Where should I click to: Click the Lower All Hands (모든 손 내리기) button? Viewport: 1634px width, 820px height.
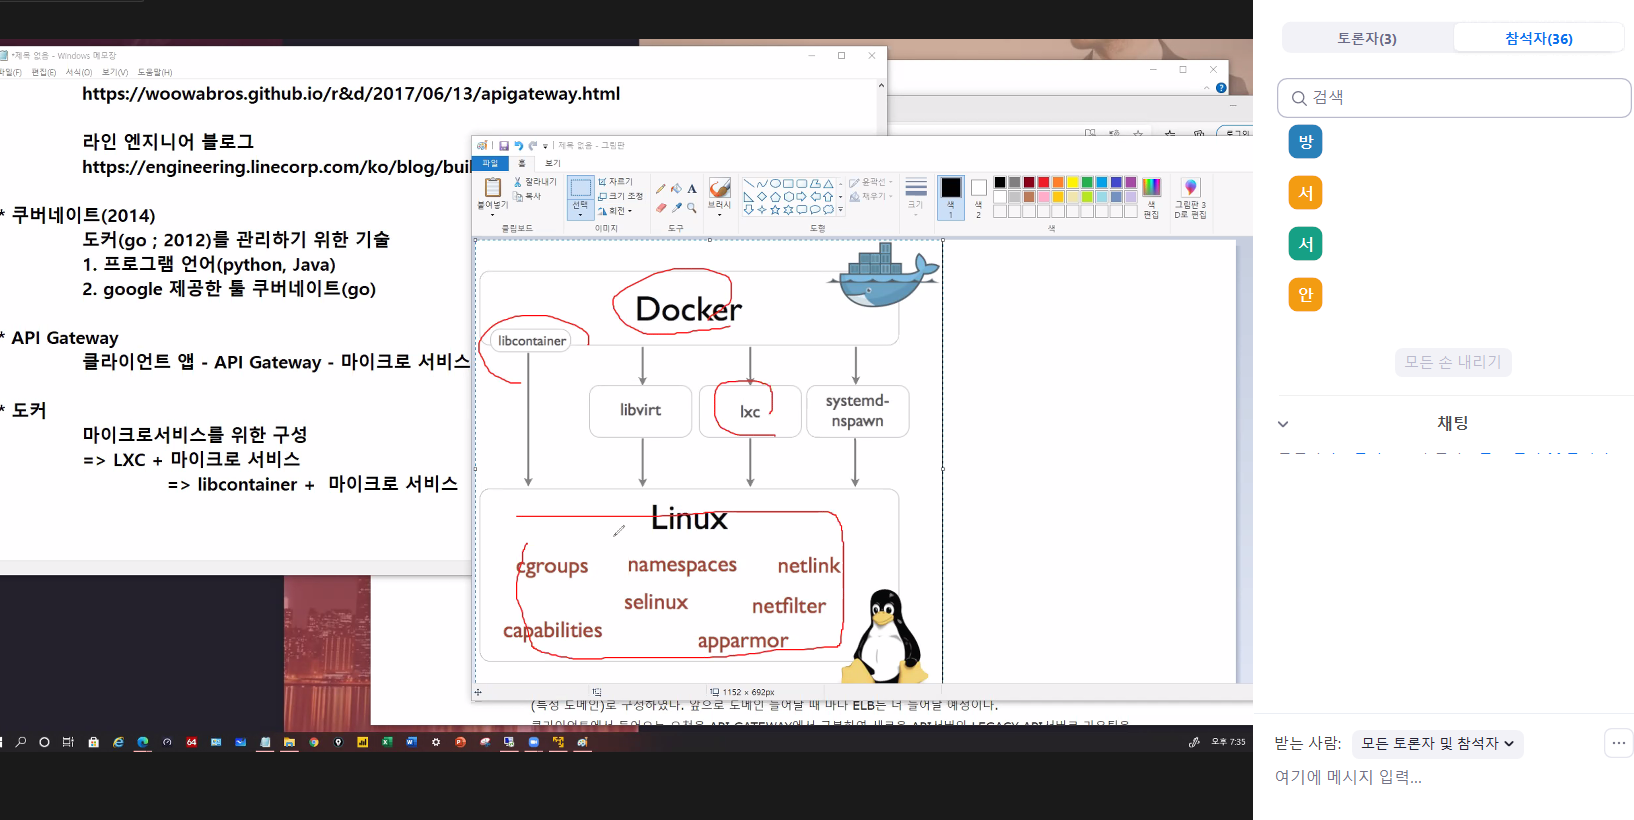click(x=1452, y=362)
